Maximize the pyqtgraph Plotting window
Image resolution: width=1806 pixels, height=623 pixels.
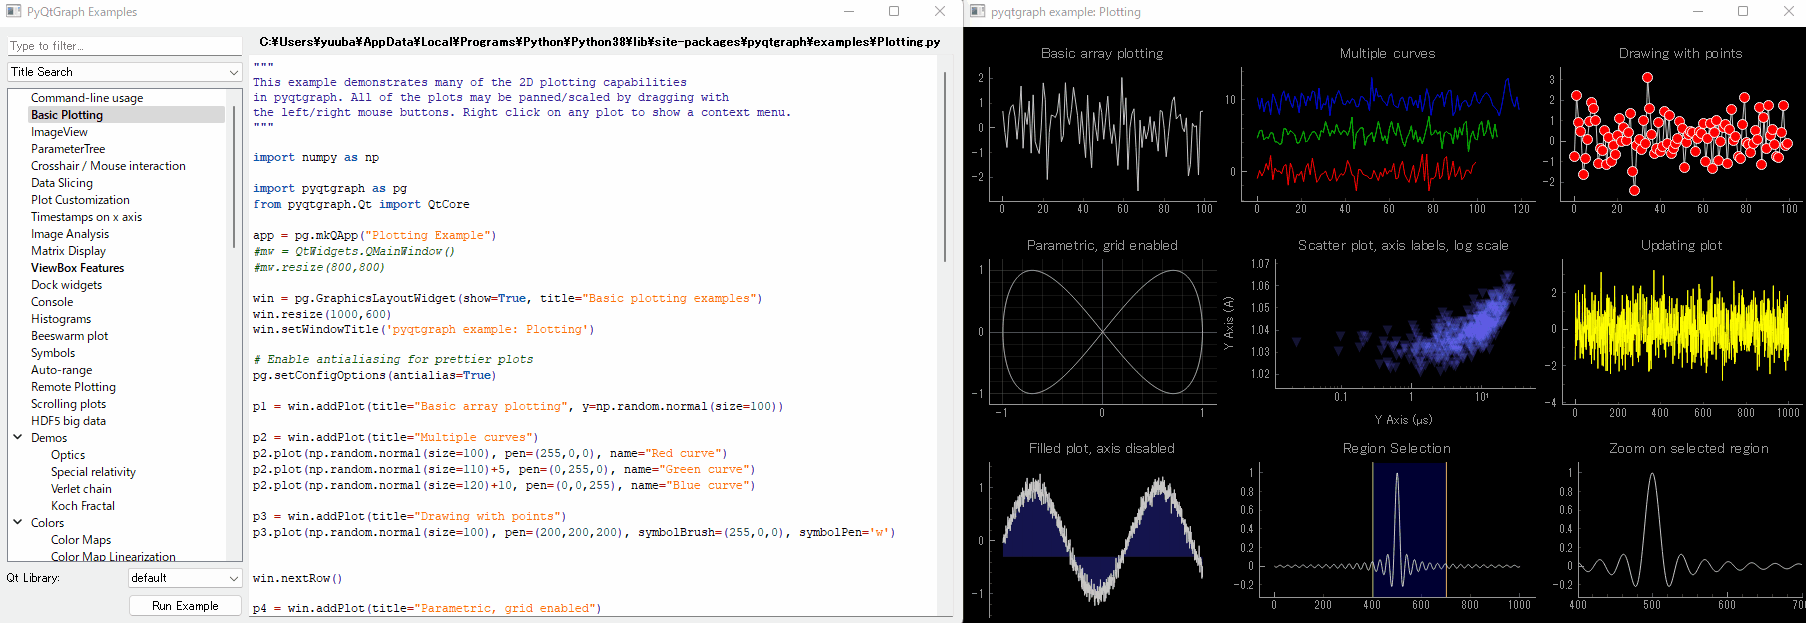1743,12
